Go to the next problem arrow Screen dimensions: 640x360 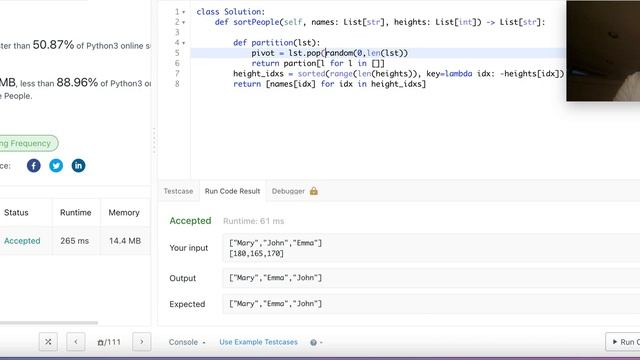point(142,342)
